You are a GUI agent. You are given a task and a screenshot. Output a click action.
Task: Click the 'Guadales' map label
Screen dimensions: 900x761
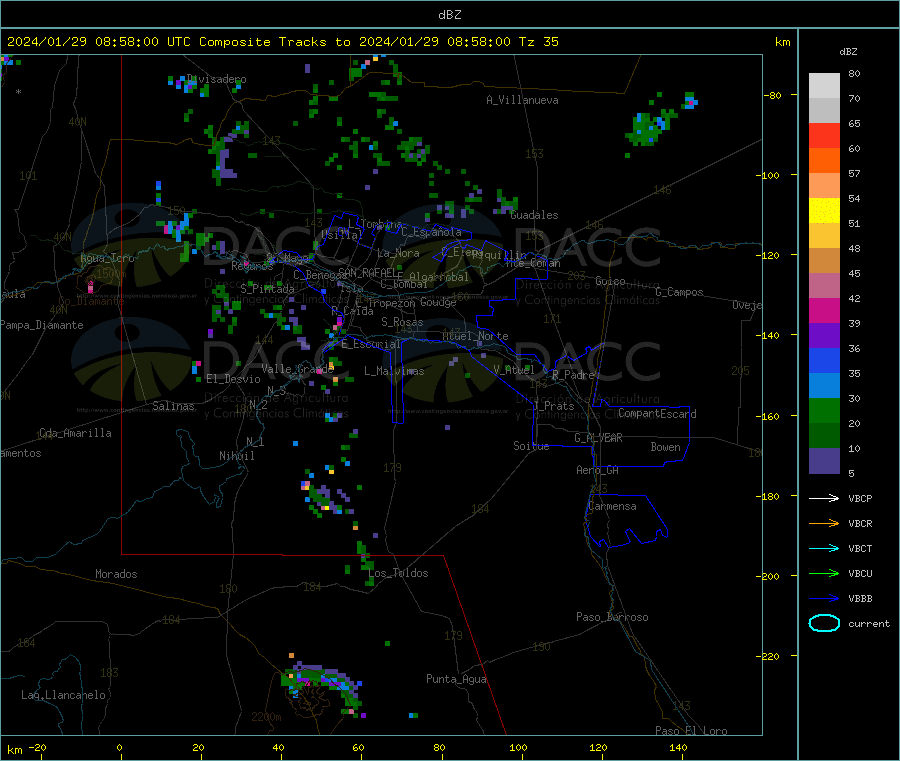534,215
